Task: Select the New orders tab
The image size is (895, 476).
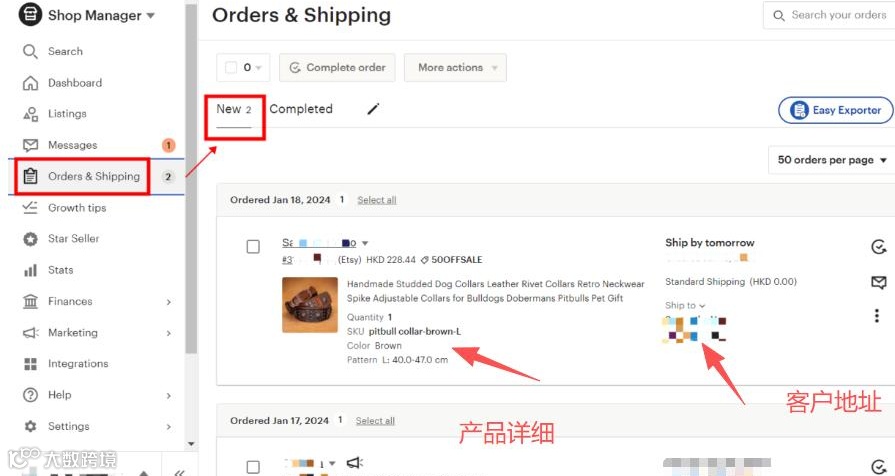Action: click(234, 109)
